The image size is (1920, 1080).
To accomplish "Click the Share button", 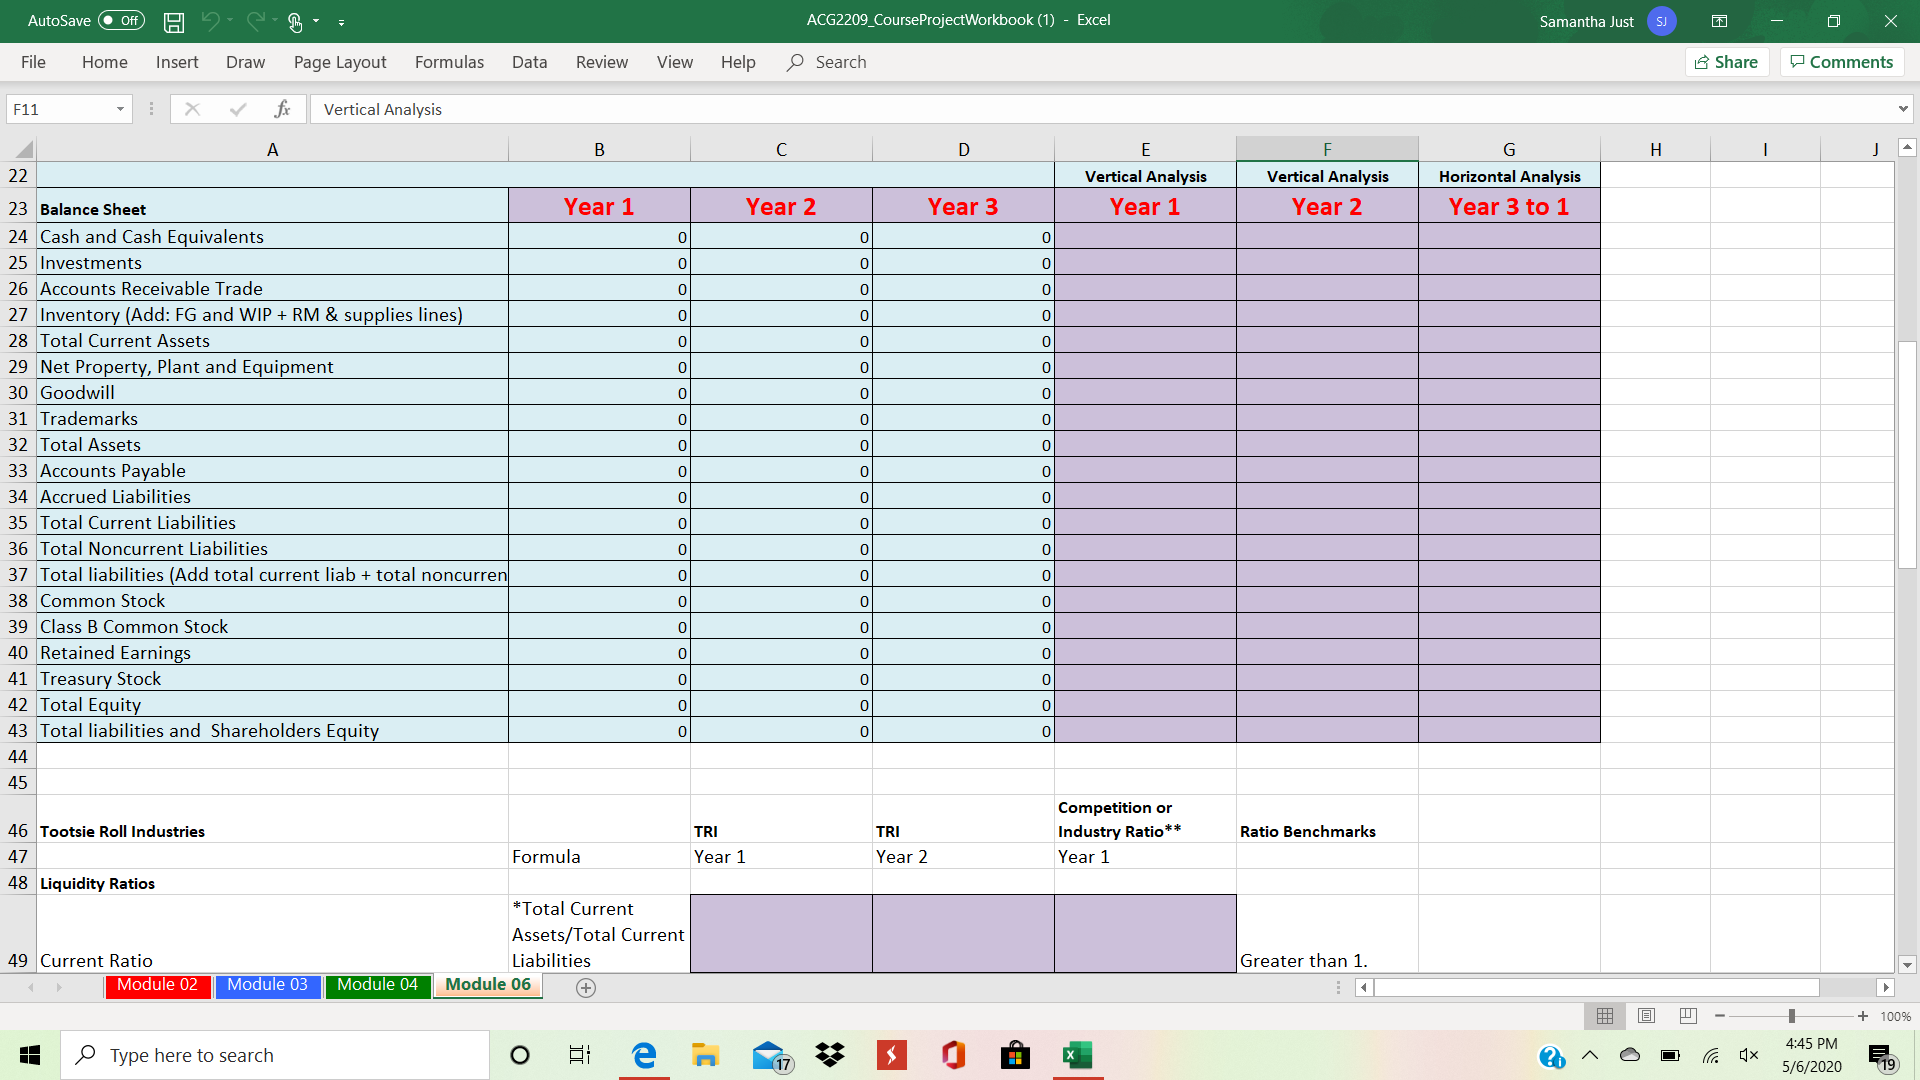I will point(1727,62).
